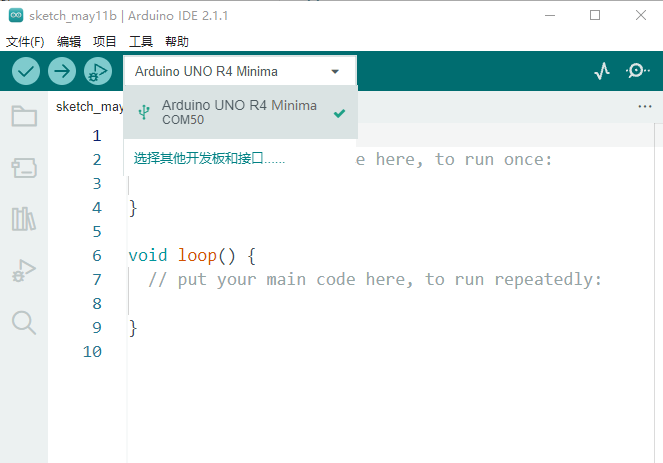
Task: Open the 编辑 menu
Action: pyautogui.click(x=68, y=41)
